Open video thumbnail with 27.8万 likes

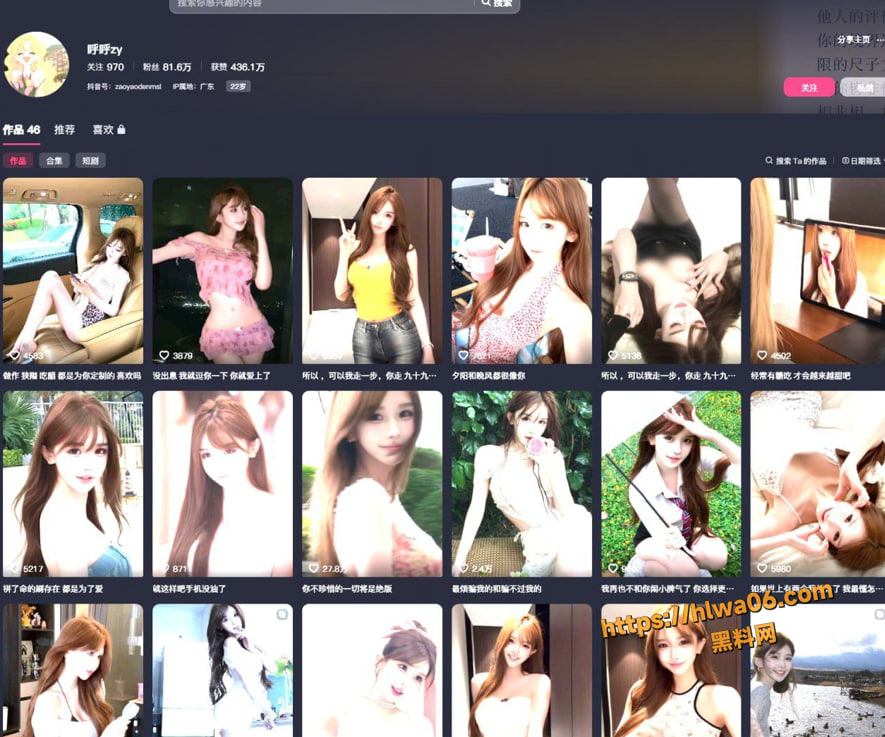click(x=372, y=484)
